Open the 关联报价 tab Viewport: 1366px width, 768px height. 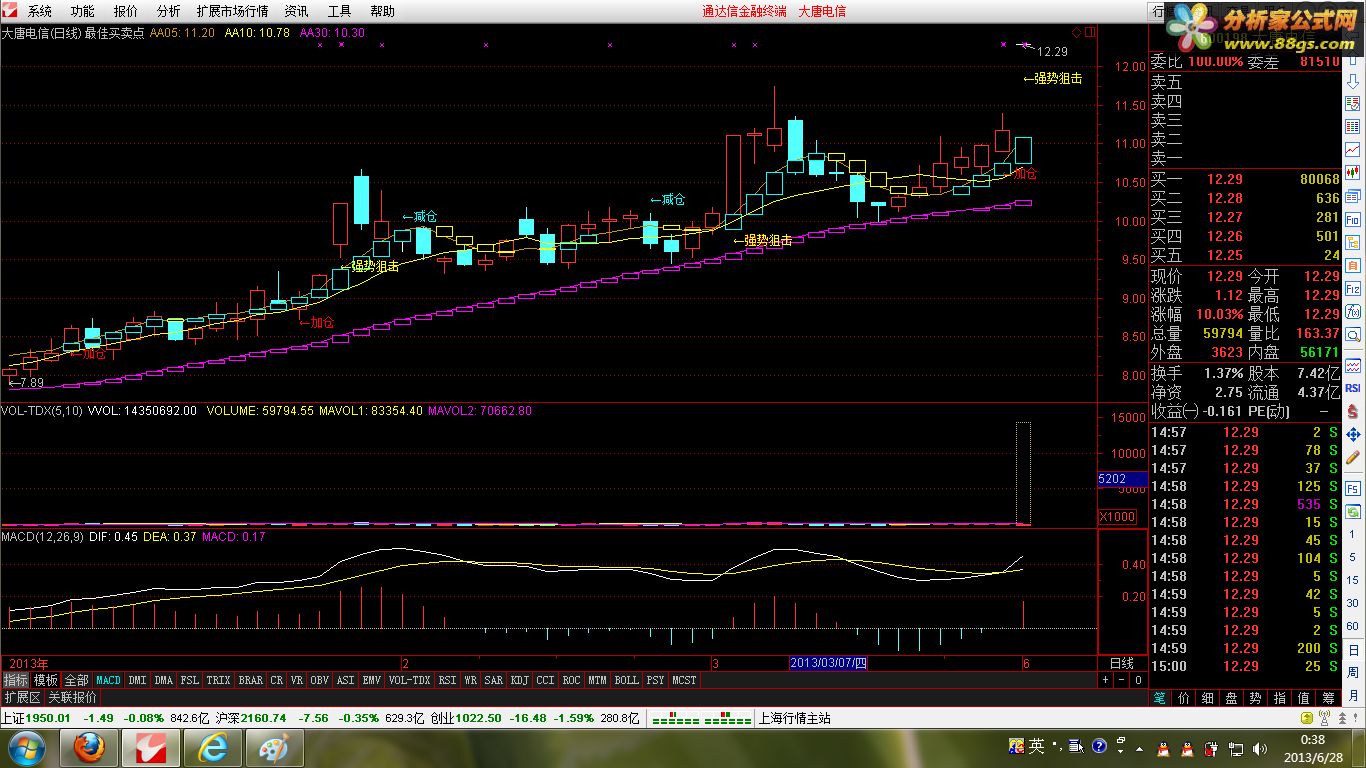coord(73,697)
